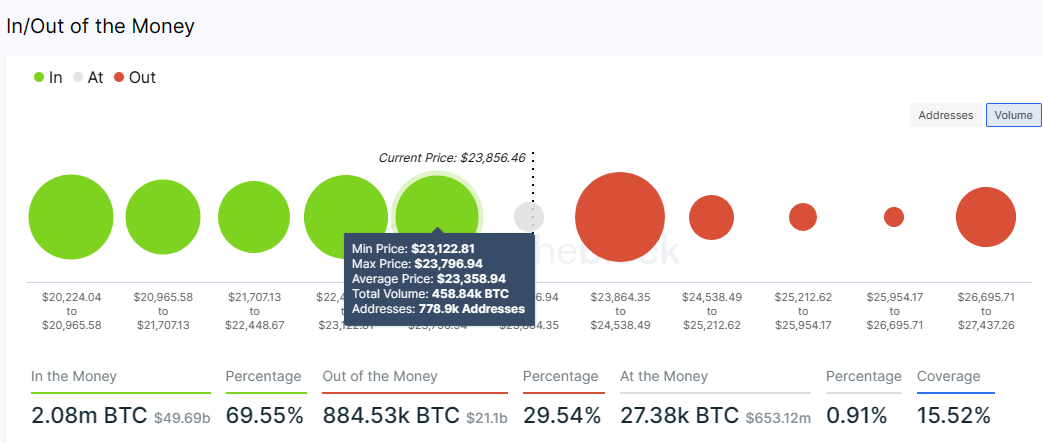Select red bubble above $26,695.71 to $27,437.26

986,217
